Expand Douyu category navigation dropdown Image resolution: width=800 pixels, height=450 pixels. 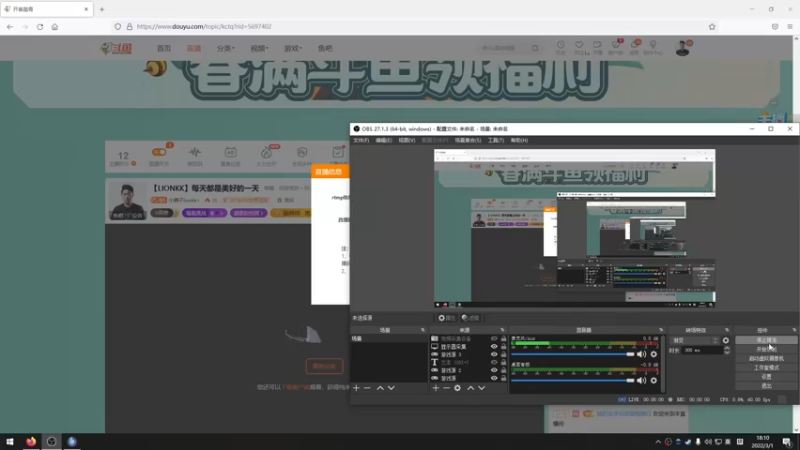click(226, 48)
